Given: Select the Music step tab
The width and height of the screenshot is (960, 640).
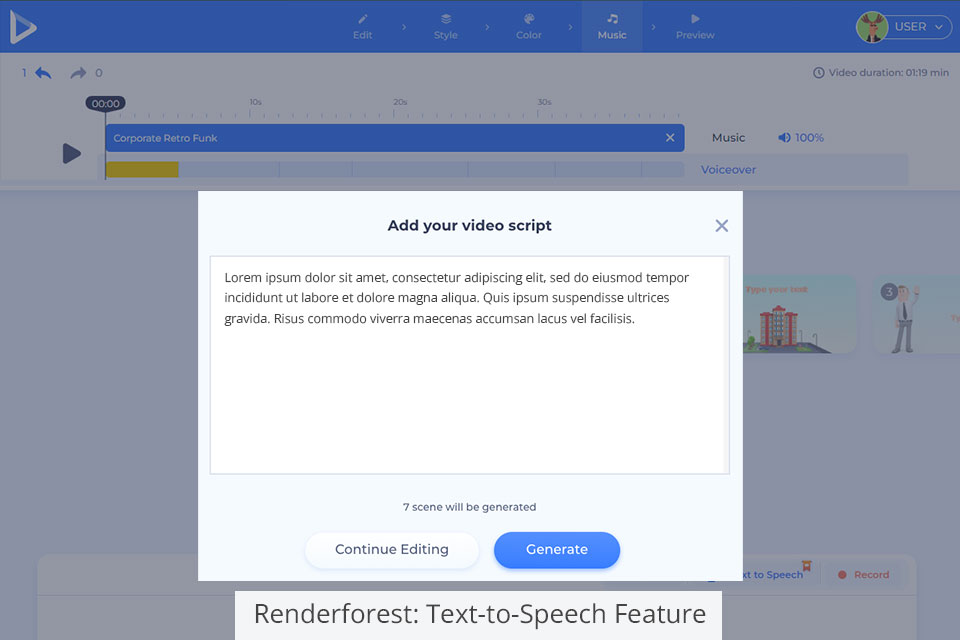Looking at the screenshot, I should point(612,27).
